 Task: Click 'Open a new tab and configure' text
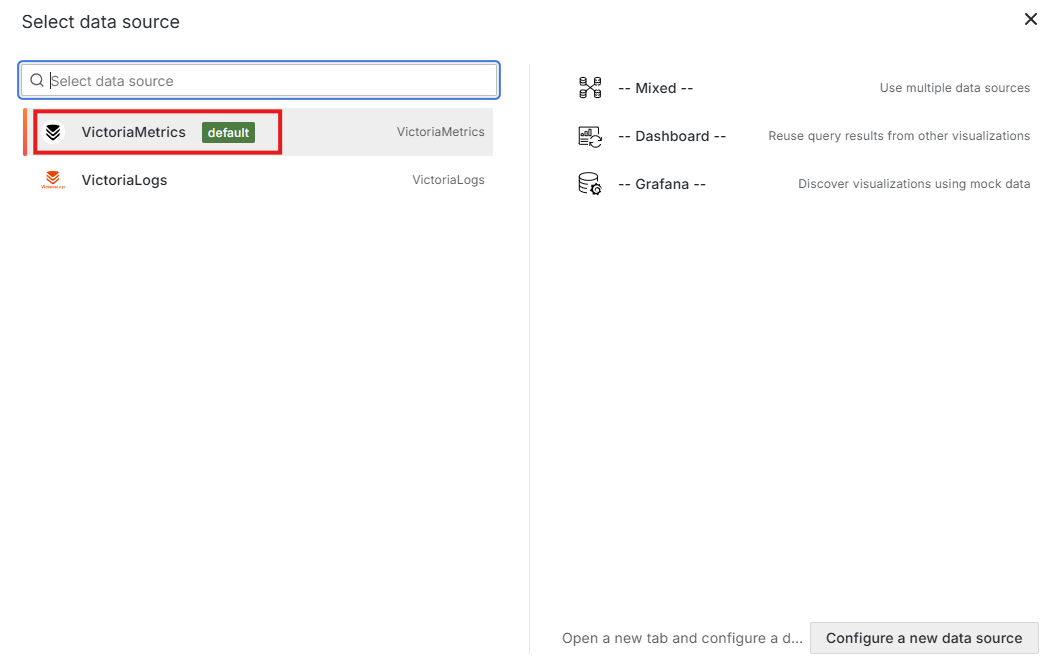682,638
